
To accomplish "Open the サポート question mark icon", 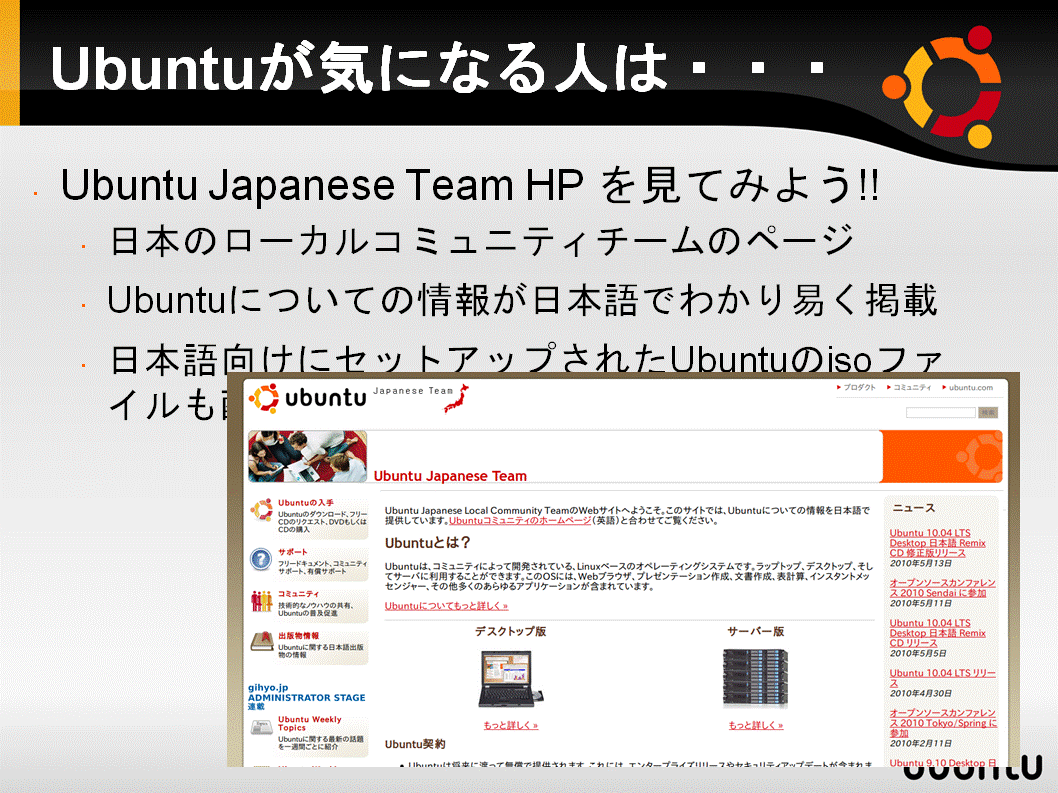I will 260,559.
